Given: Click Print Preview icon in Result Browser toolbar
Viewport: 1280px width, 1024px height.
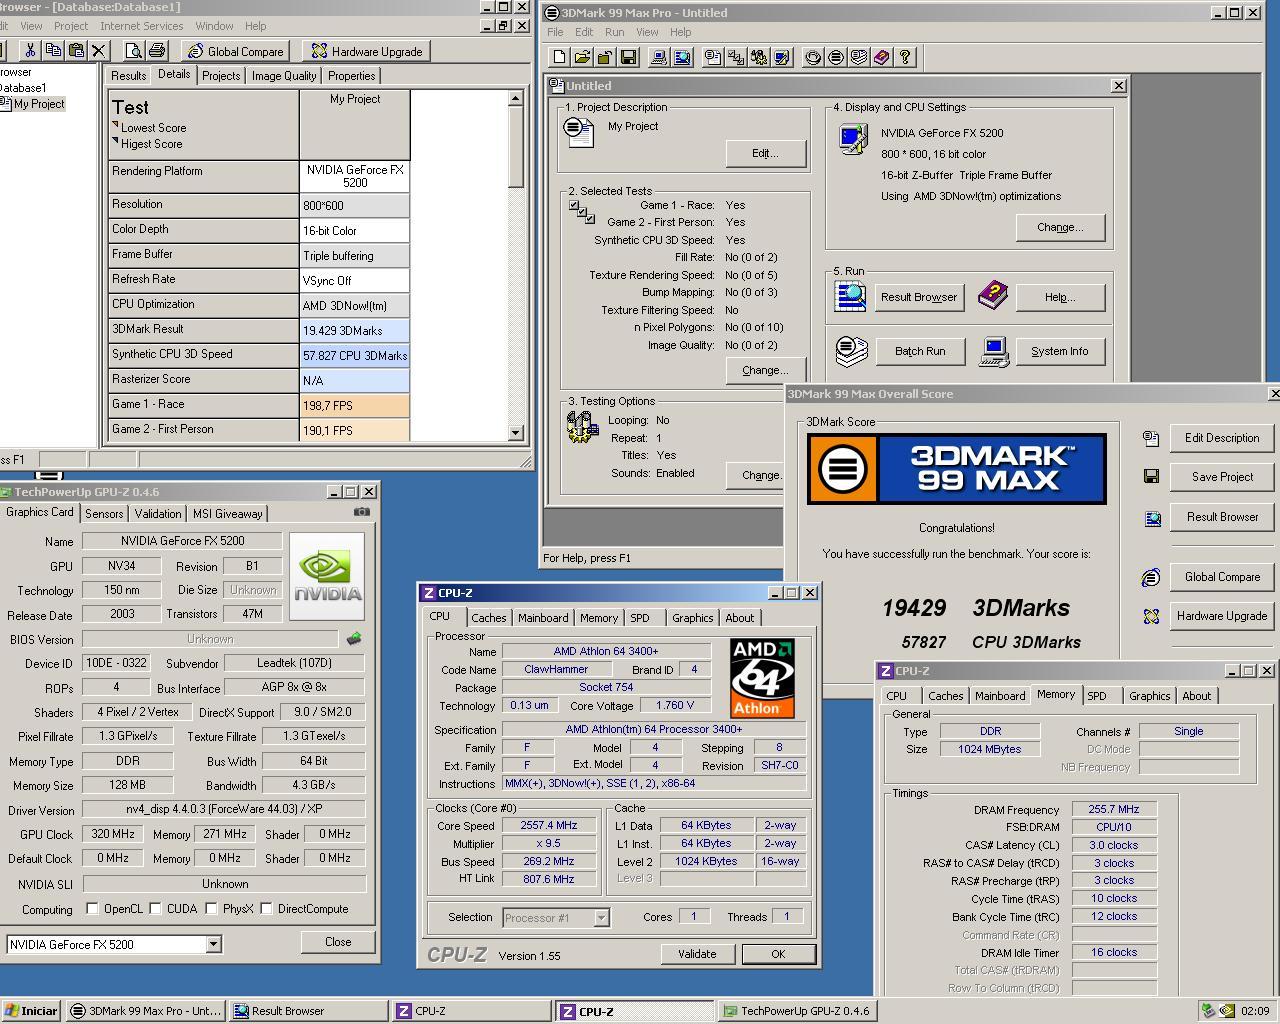Looking at the screenshot, I should click(133, 51).
